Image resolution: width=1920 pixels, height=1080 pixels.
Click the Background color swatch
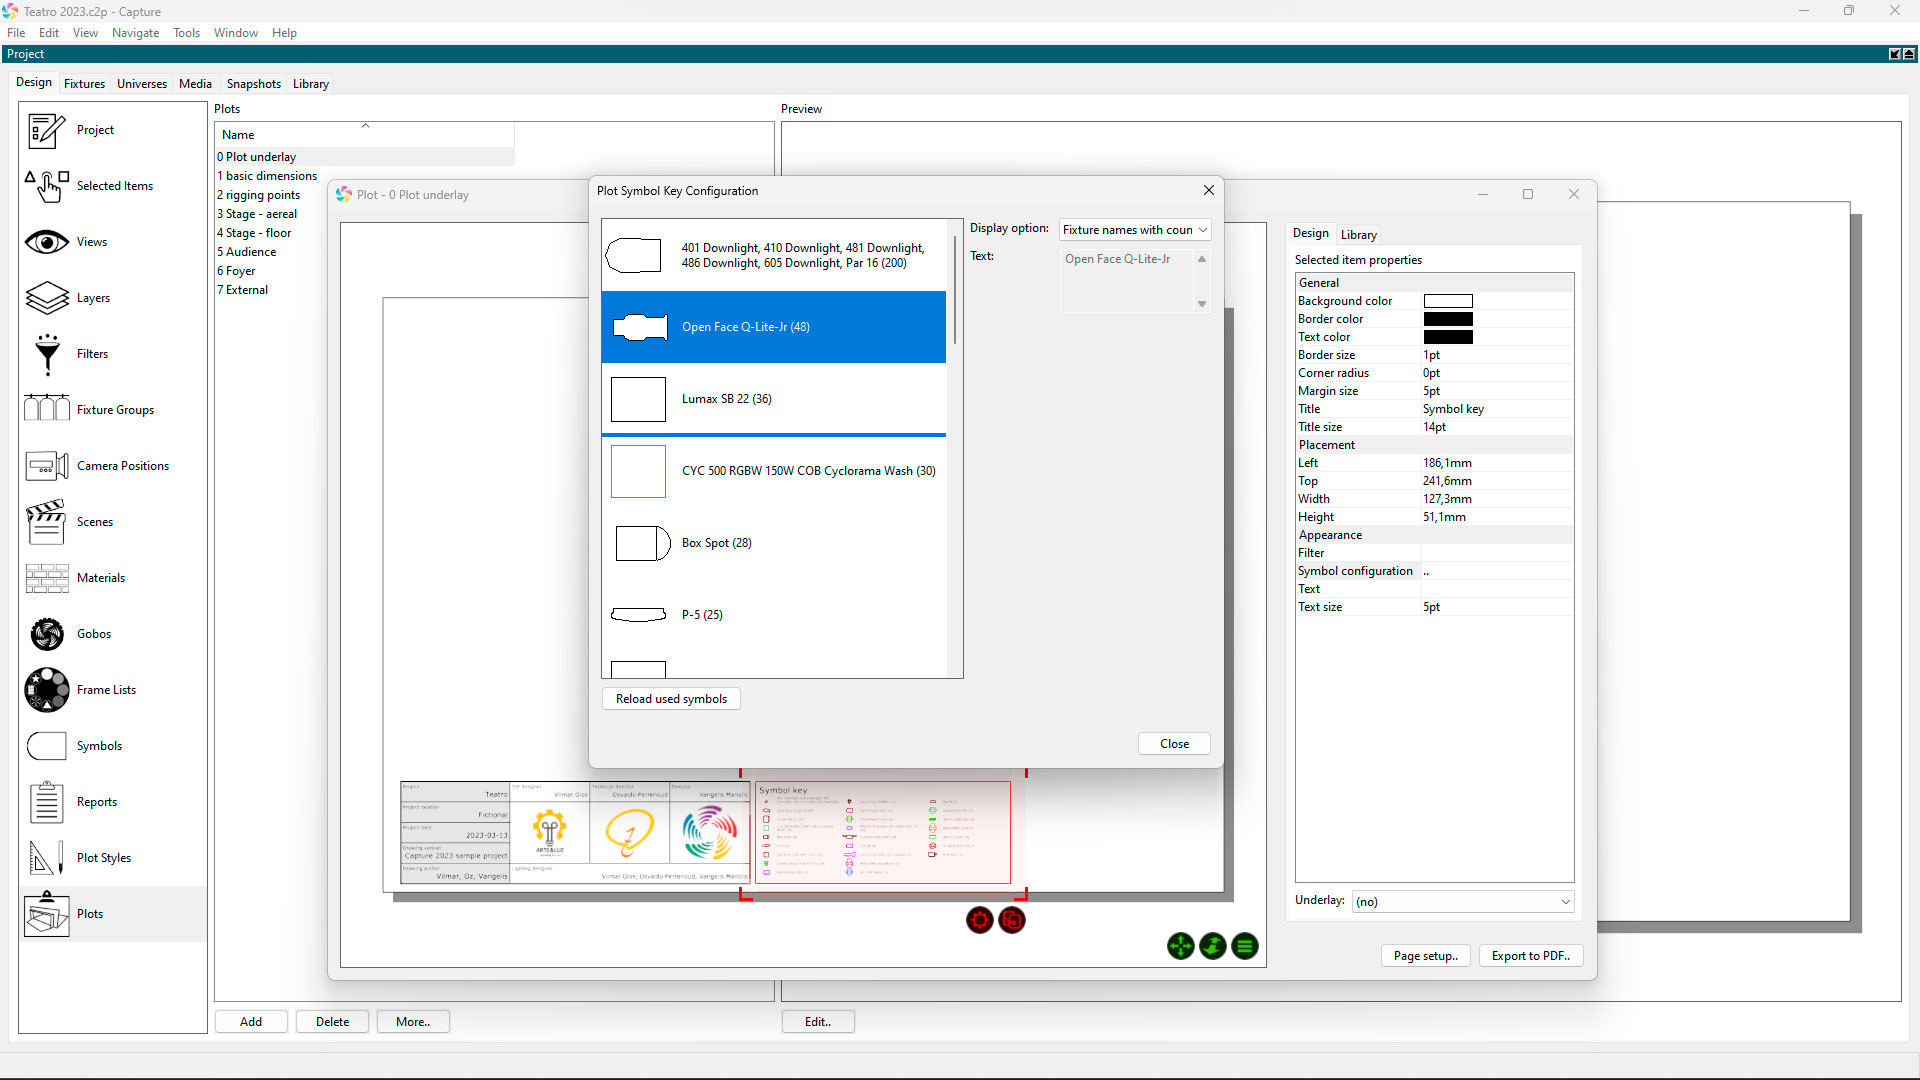[1448, 301]
